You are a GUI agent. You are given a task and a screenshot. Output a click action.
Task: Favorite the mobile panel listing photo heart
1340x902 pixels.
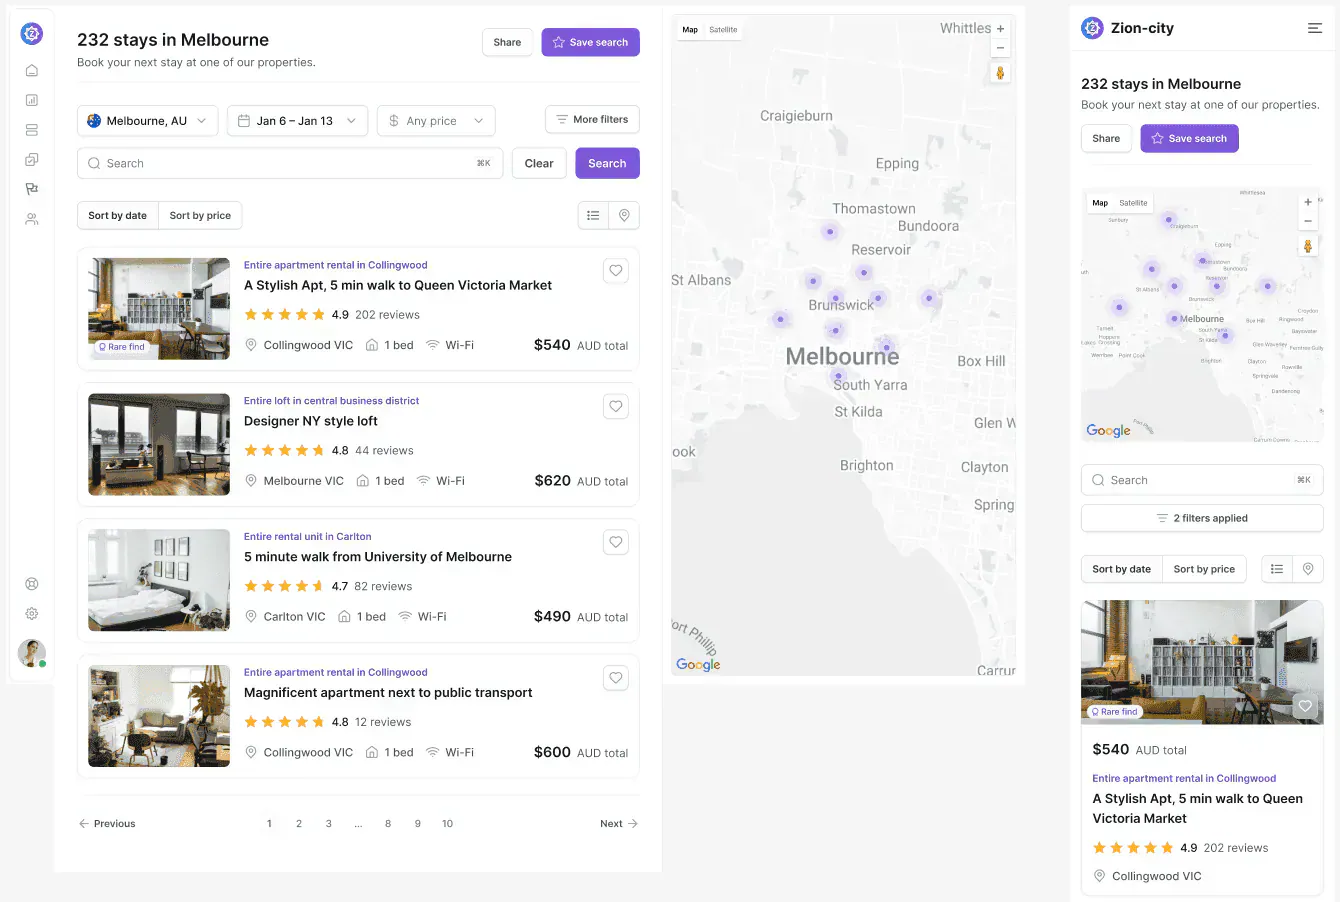tap(1305, 705)
